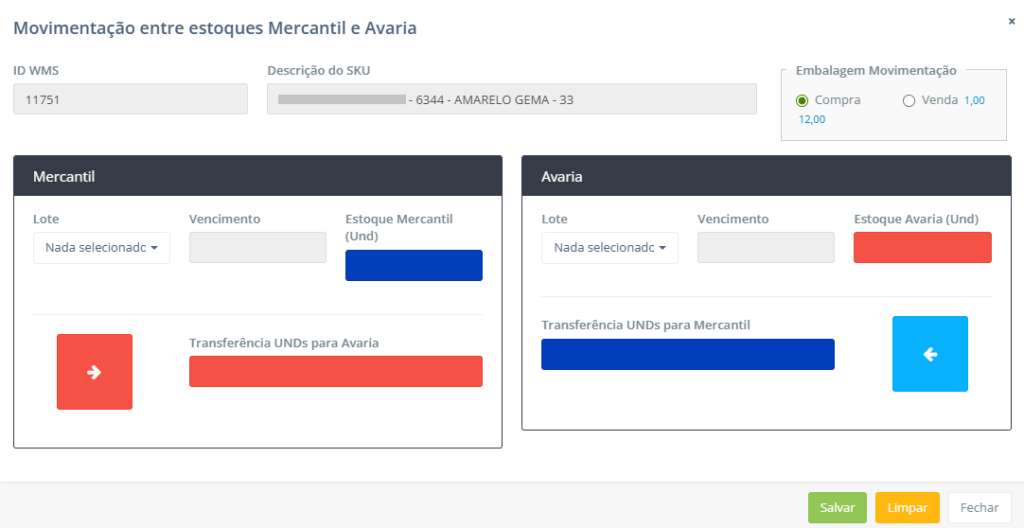This screenshot has height=528, width=1024.
Task: Select the Venda packaging radio button
Action: pos(909,100)
